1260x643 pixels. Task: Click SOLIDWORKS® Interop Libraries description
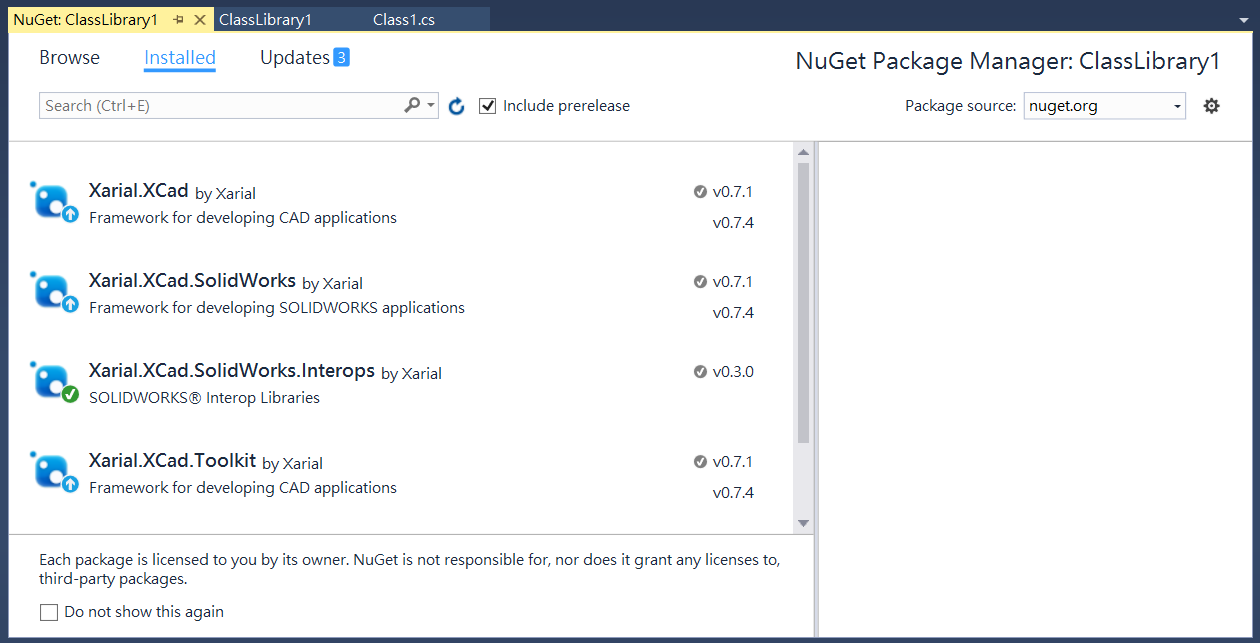point(204,398)
